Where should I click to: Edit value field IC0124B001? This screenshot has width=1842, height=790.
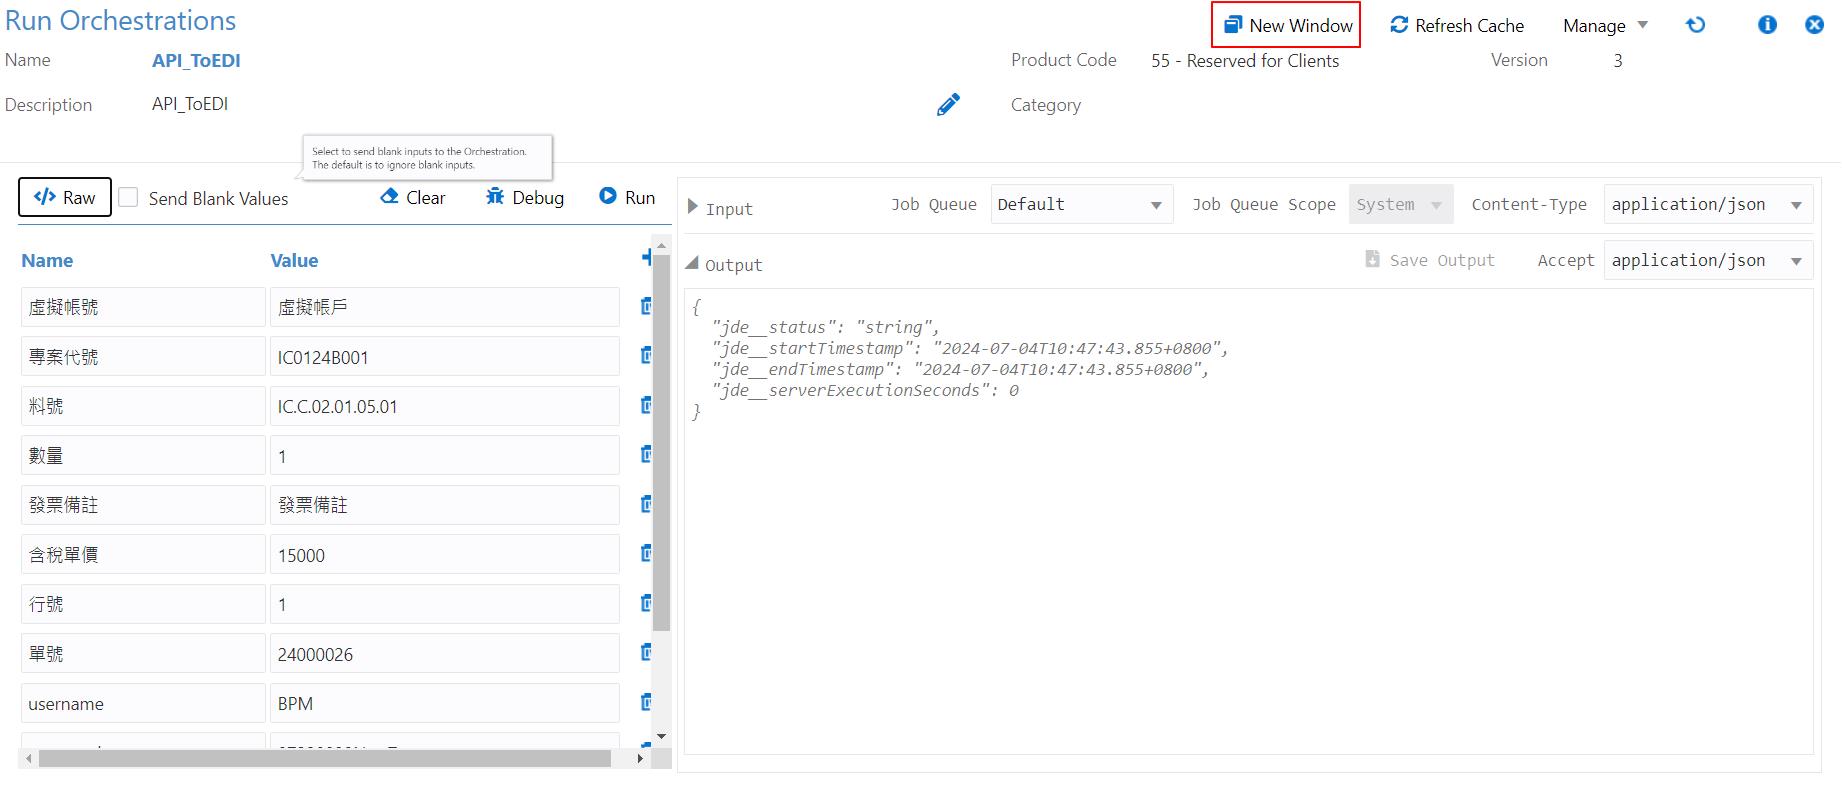tap(444, 357)
